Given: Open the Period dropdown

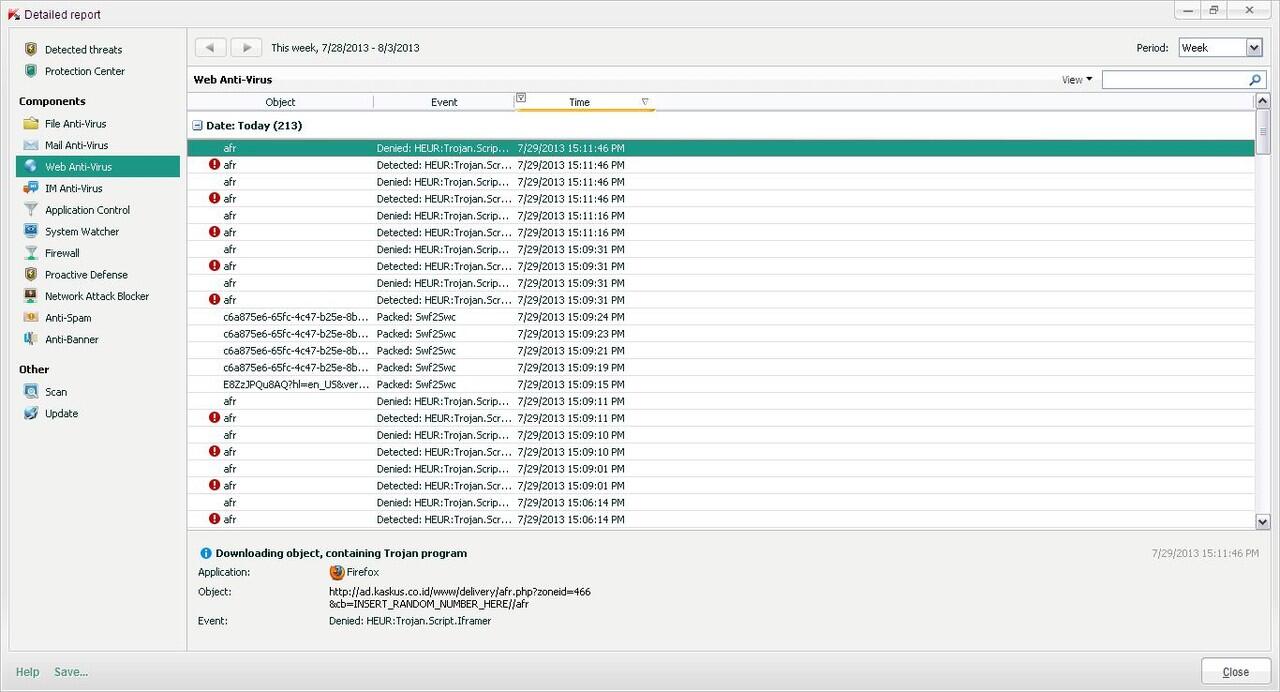Looking at the screenshot, I should (1253, 48).
